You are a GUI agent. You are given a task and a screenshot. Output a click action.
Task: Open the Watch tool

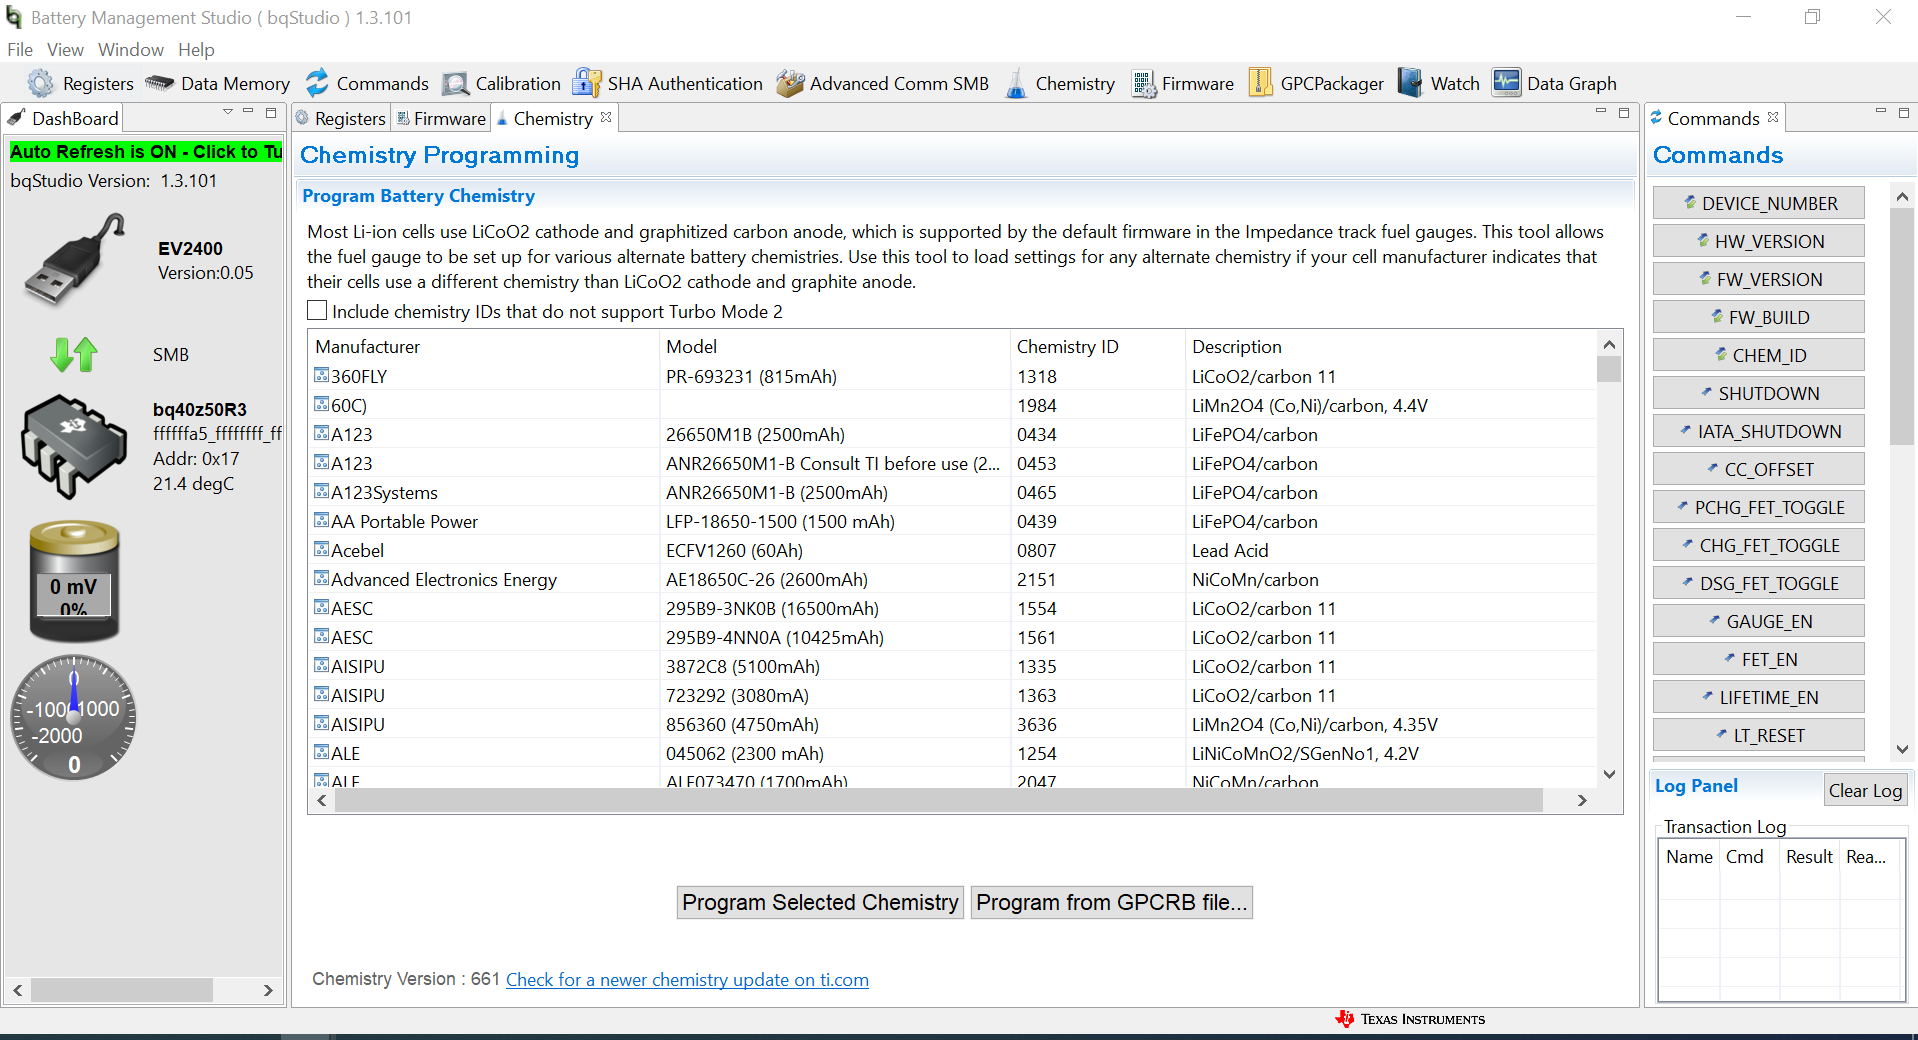1438,84
